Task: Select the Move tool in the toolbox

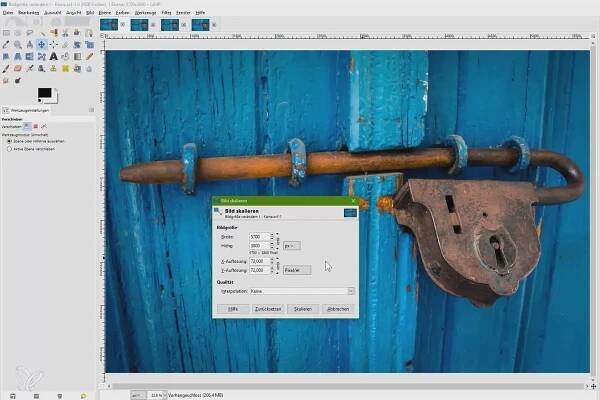Action: click(x=41, y=44)
